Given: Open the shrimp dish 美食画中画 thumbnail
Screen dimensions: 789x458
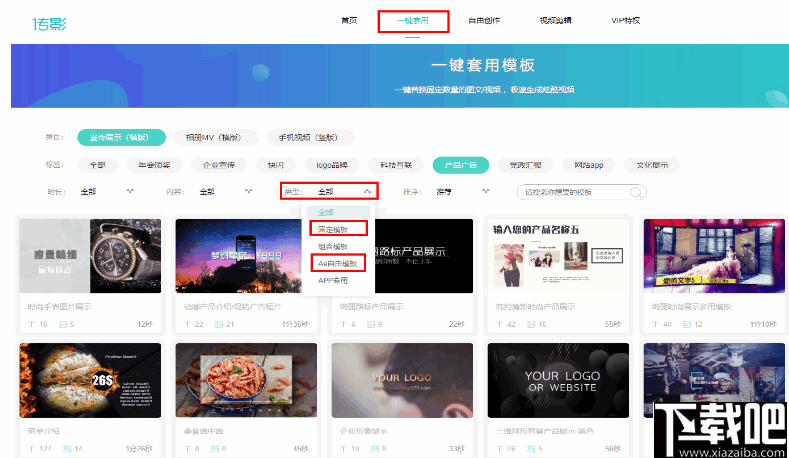Looking at the screenshot, I should [246, 380].
